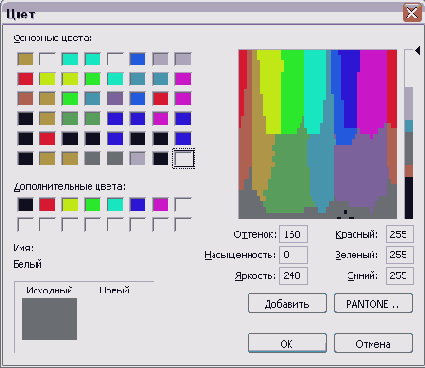Image resolution: width=425 pixels, height=368 pixels.
Task: Select the black swatch in Дополнительные цвета
Action: click(x=25, y=205)
